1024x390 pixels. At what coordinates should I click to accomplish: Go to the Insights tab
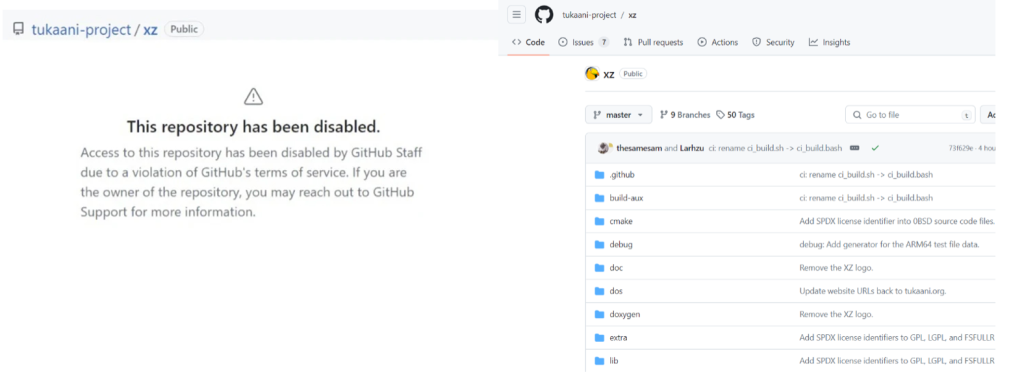coord(829,42)
